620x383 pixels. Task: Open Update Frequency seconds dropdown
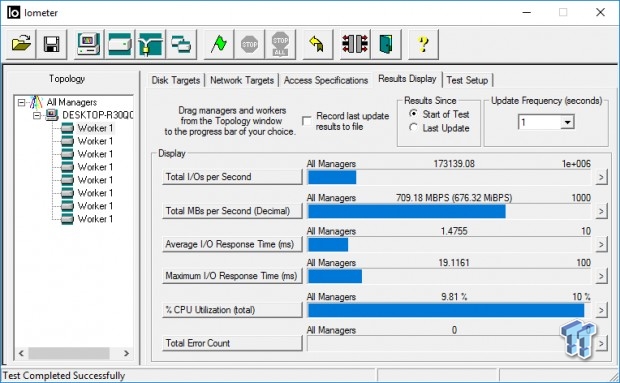(x=567, y=122)
